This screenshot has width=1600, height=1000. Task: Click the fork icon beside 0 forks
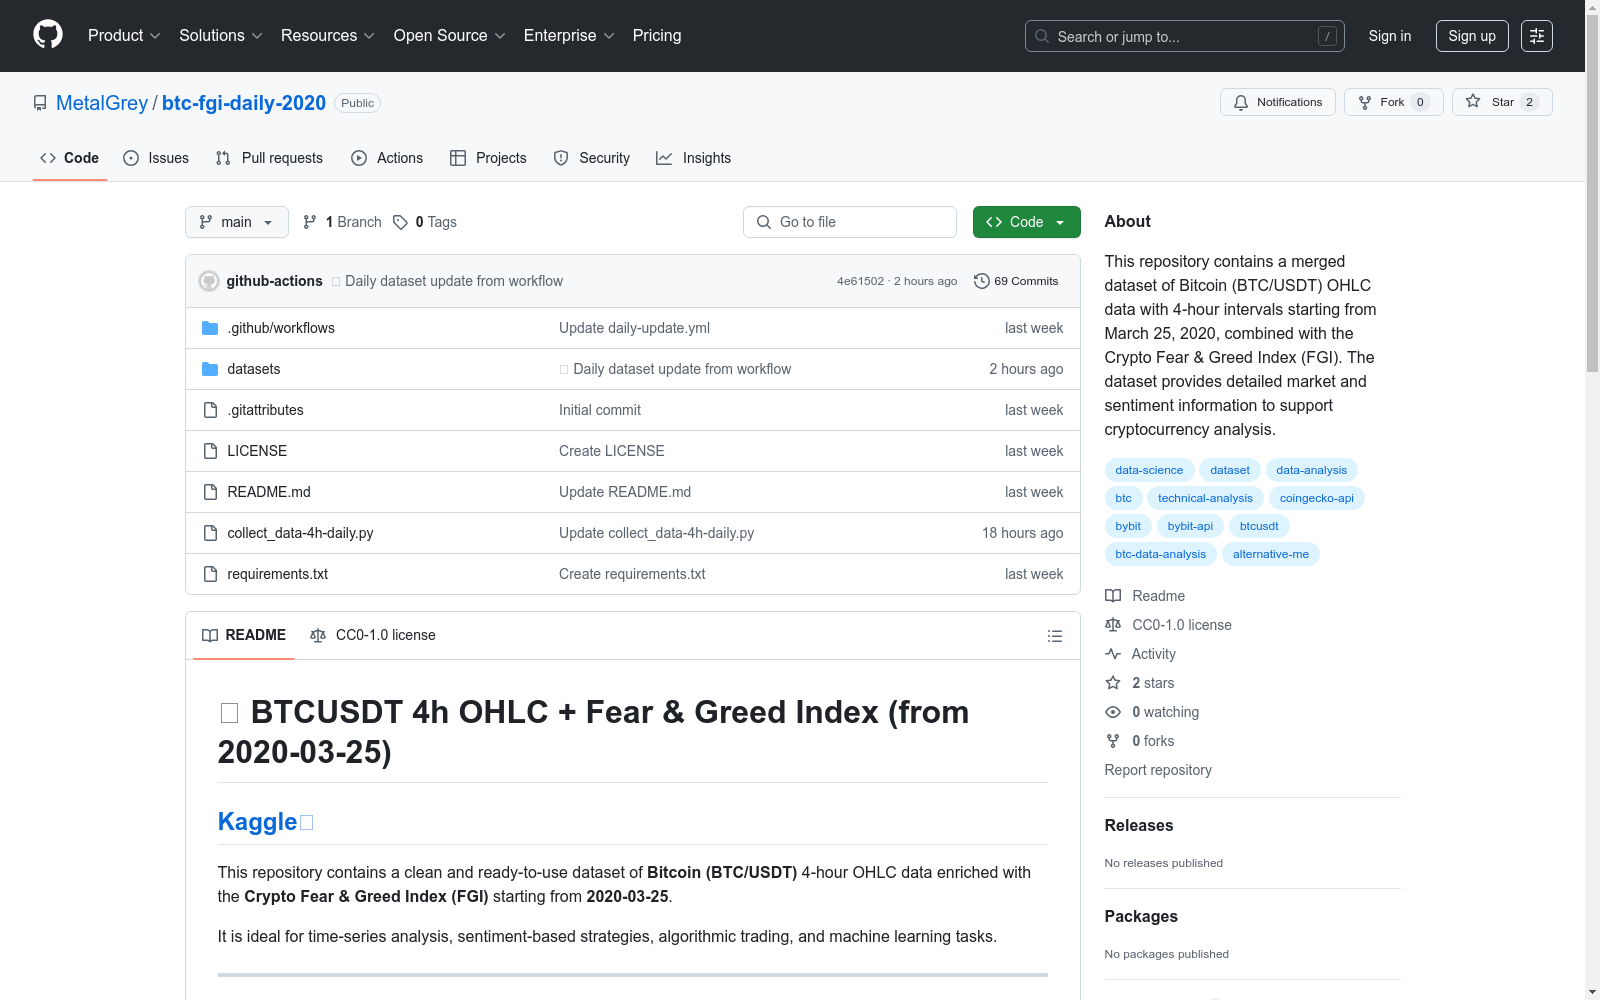[x=1113, y=741]
